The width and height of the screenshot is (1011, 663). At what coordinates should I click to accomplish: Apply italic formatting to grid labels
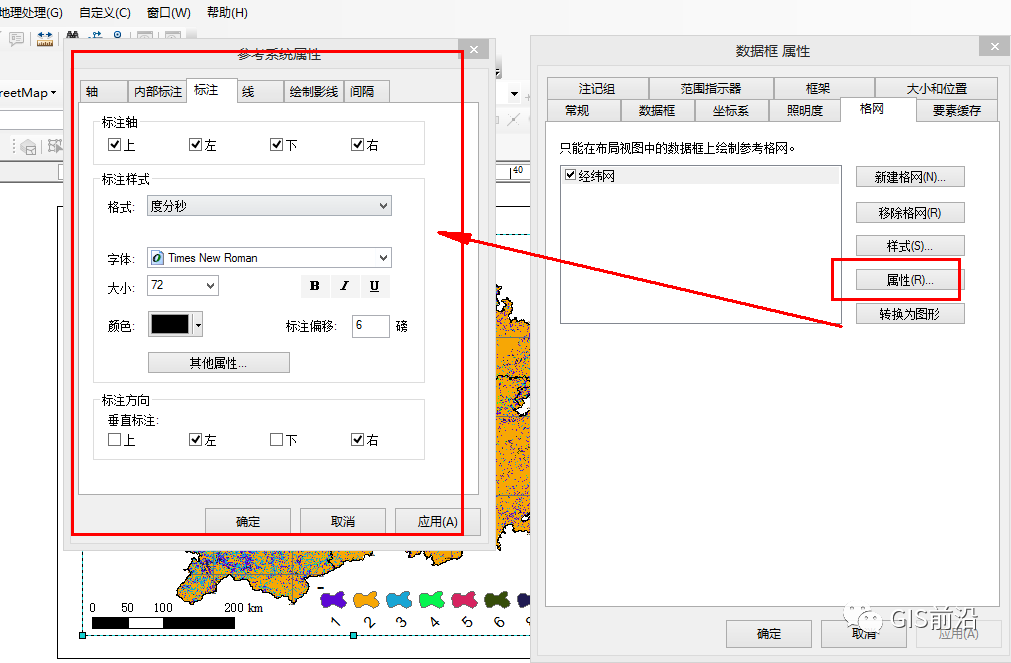pyautogui.click(x=344, y=286)
